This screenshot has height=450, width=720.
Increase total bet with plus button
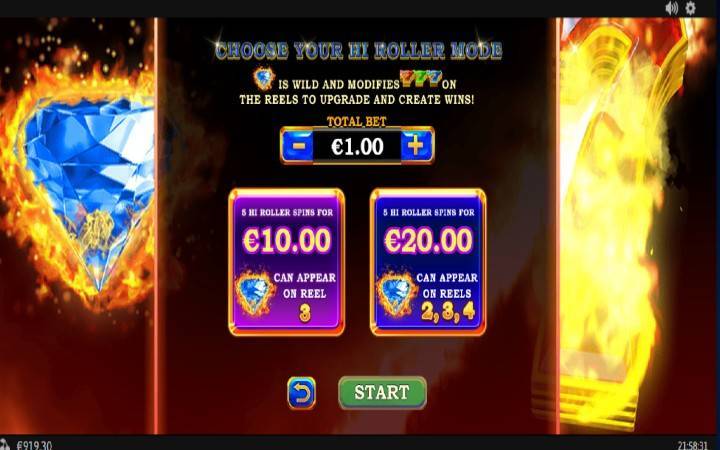pyautogui.click(x=416, y=146)
